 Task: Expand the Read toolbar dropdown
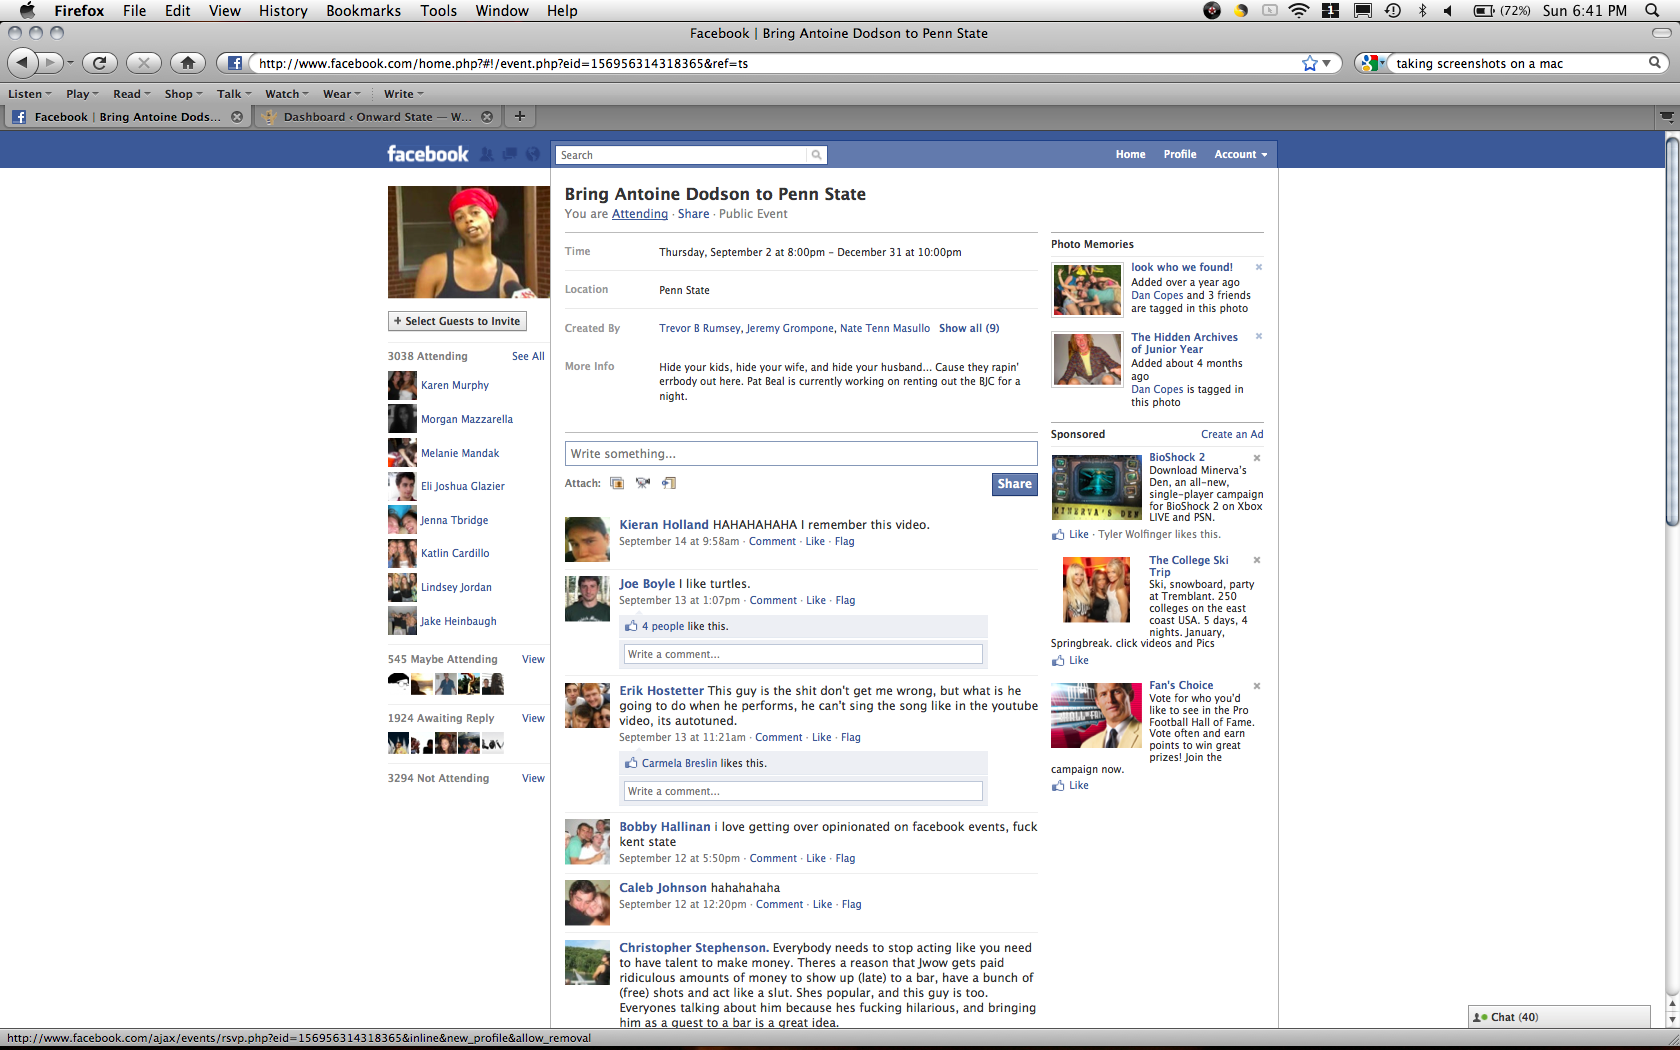click(x=131, y=94)
